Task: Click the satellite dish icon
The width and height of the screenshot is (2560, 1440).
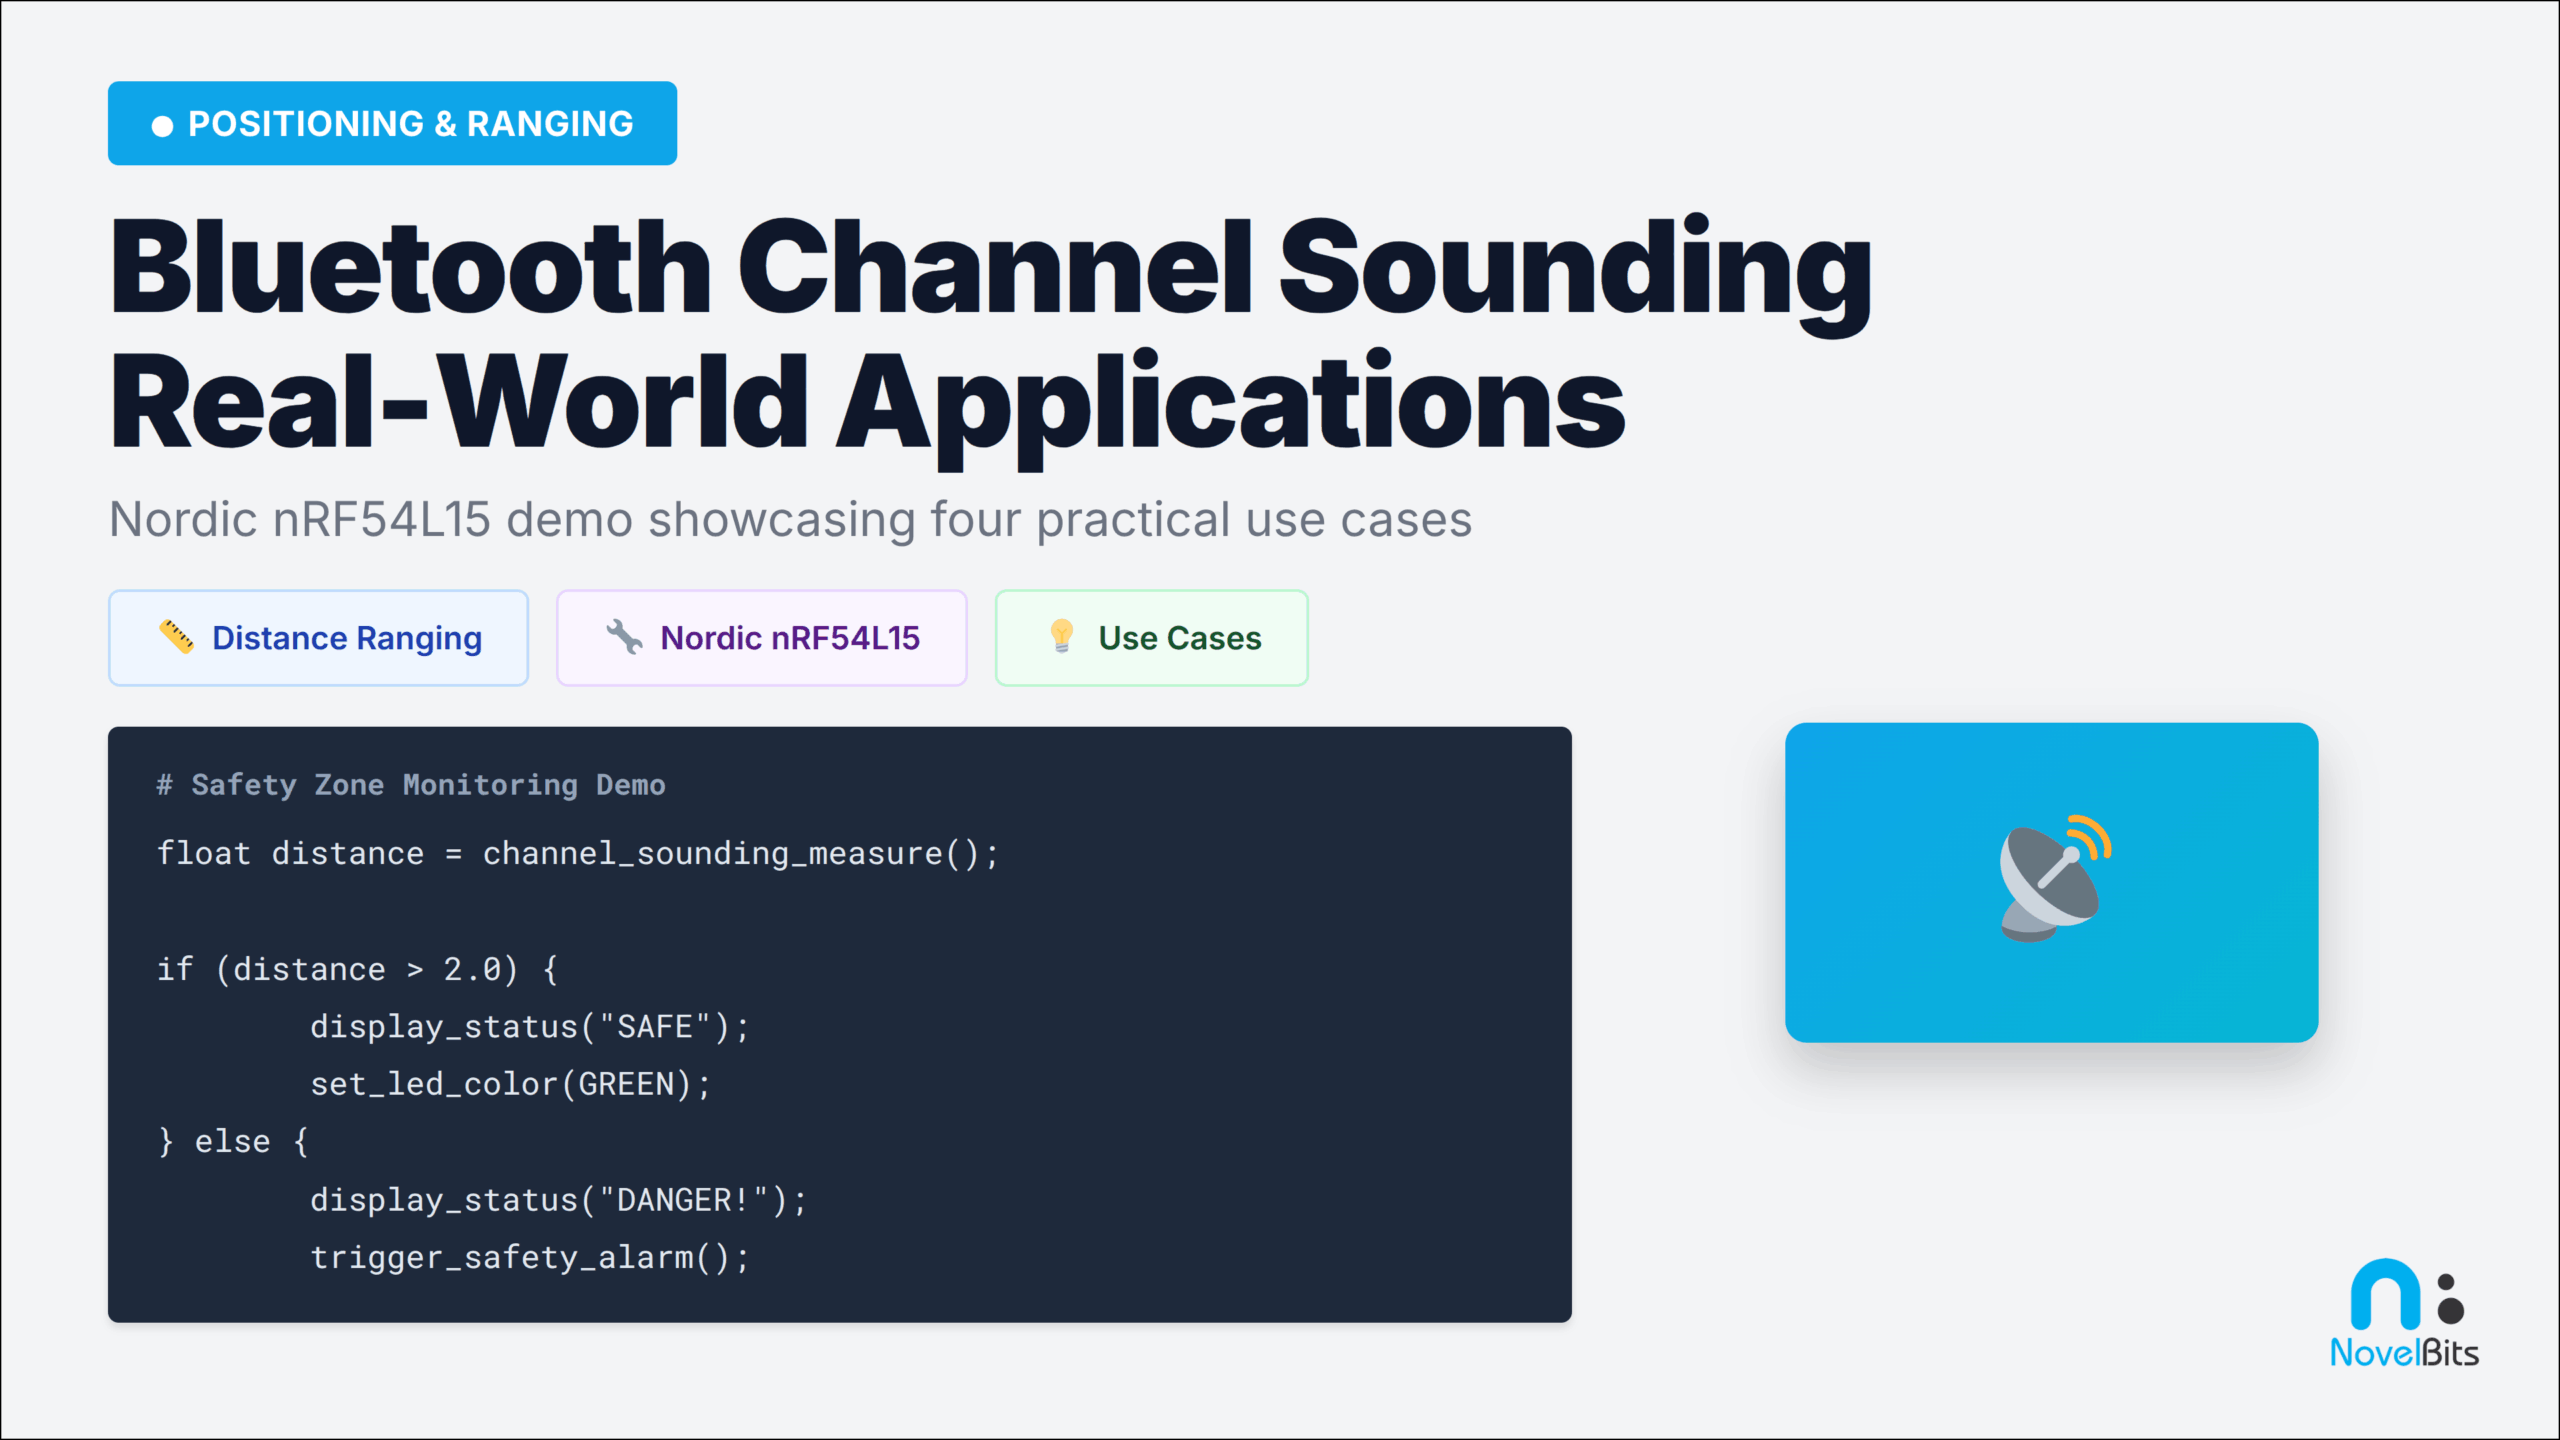Action: pyautogui.click(x=2049, y=878)
